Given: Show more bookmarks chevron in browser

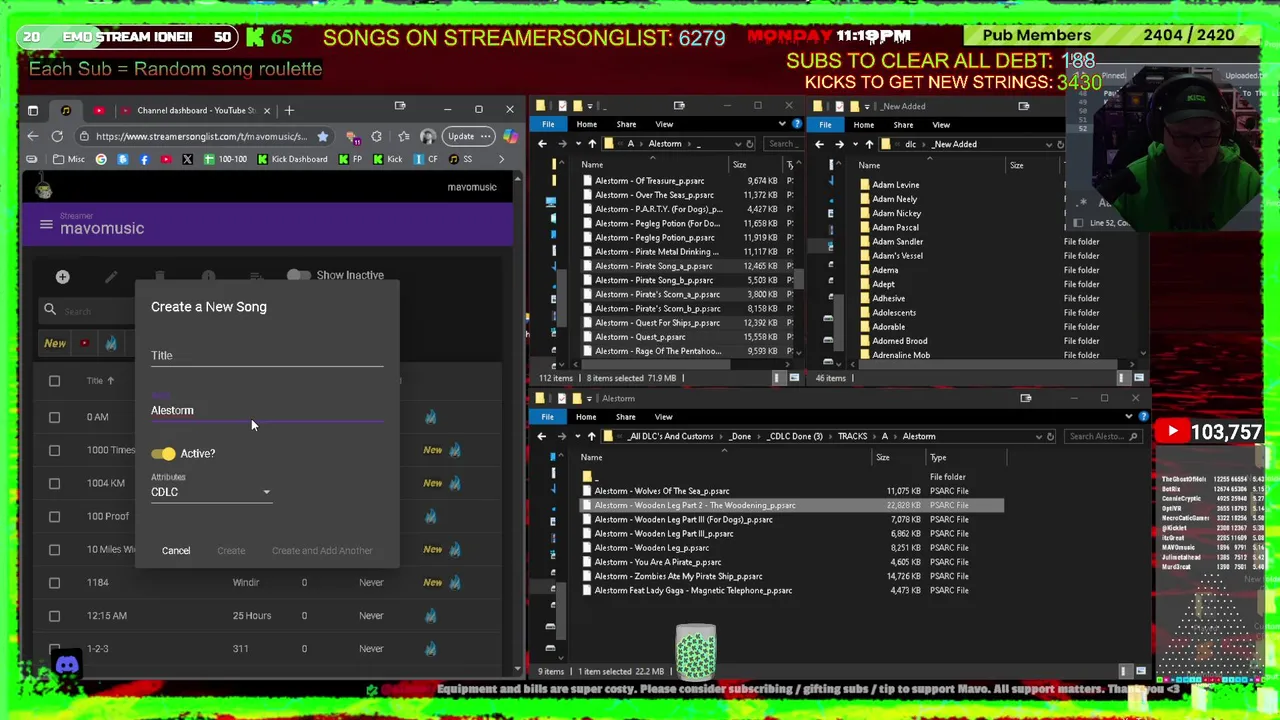Looking at the screenshot, I should click(x=500, y=159).
